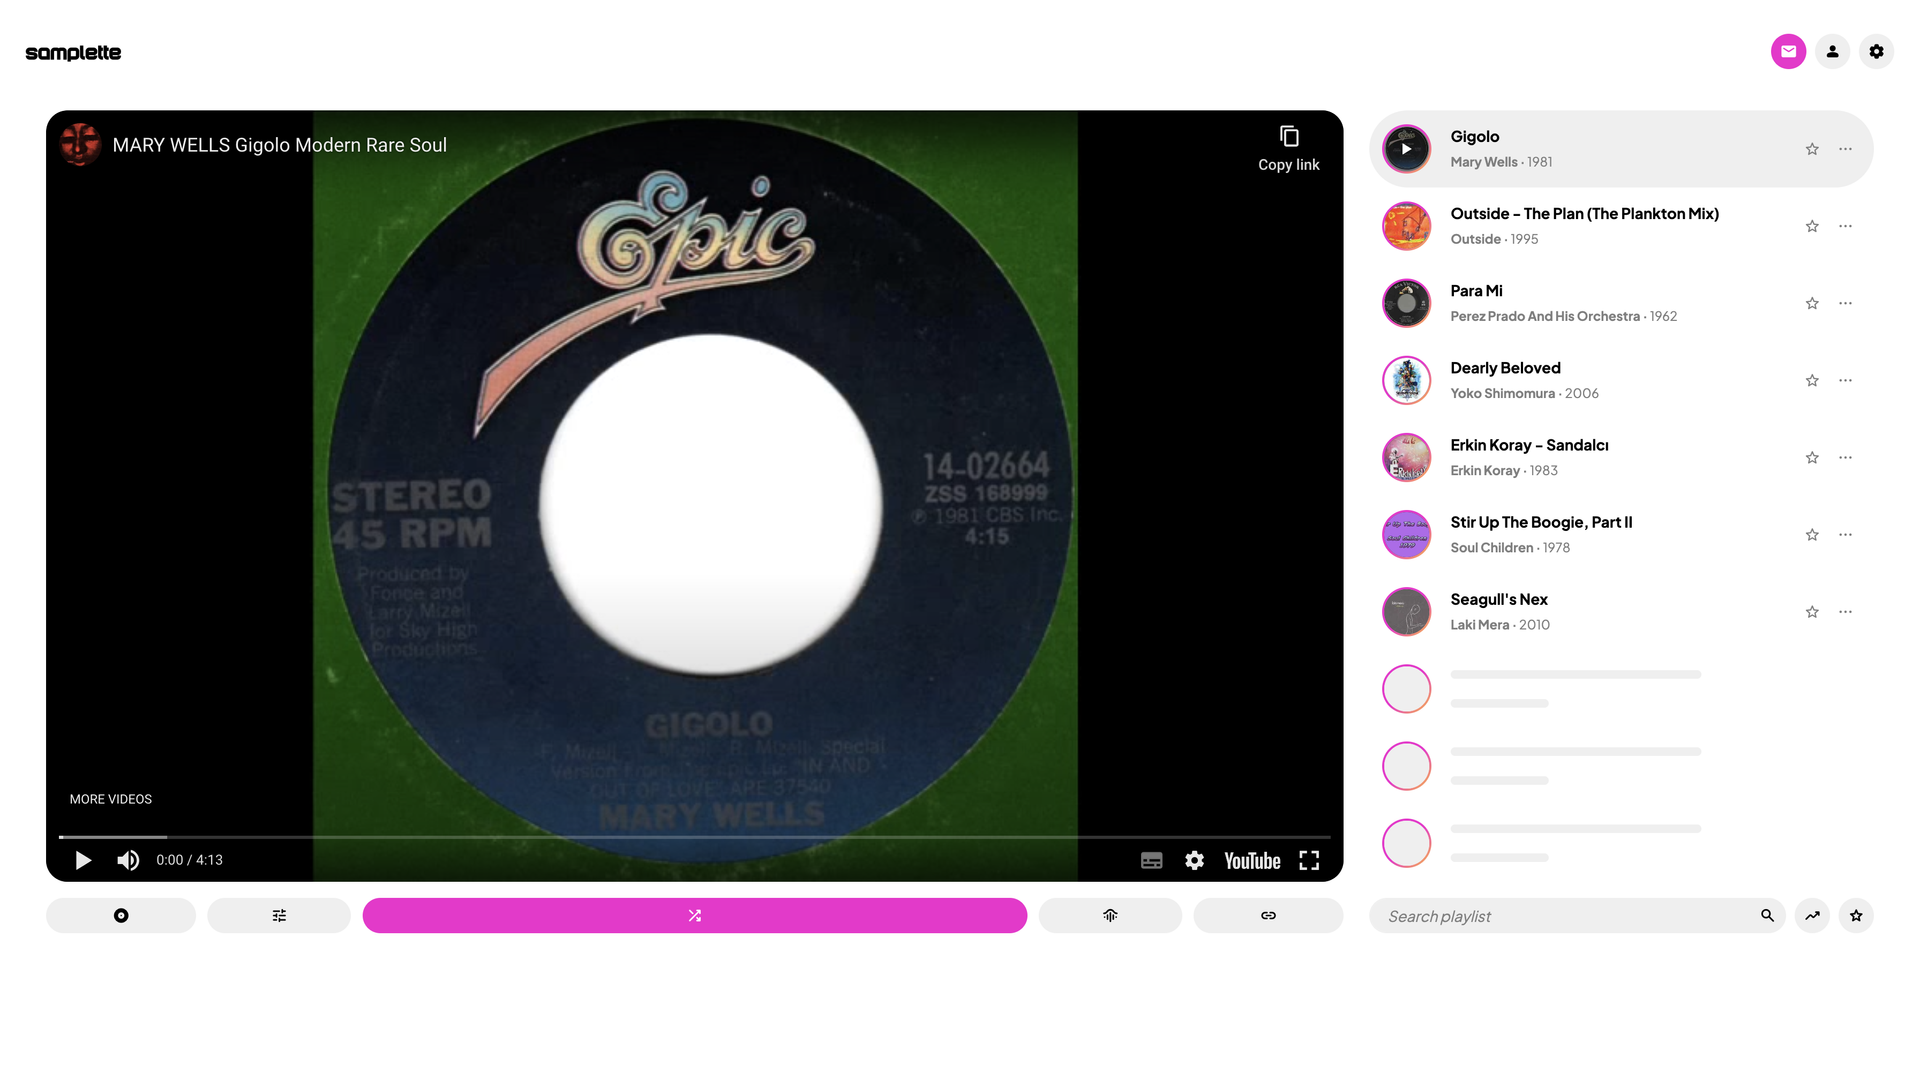Click the Laki Mera track thumbnail
This screenshot has height=1080, width=1920.
click(1406, 611)
